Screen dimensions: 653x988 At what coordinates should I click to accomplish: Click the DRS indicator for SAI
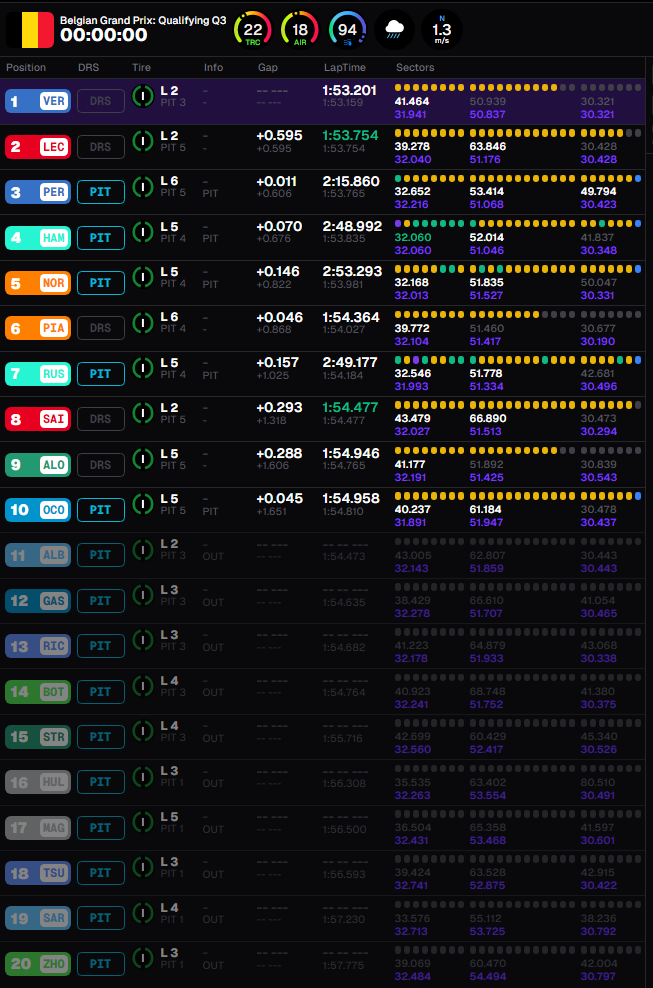pyautogui.click(x=101, y=418)
